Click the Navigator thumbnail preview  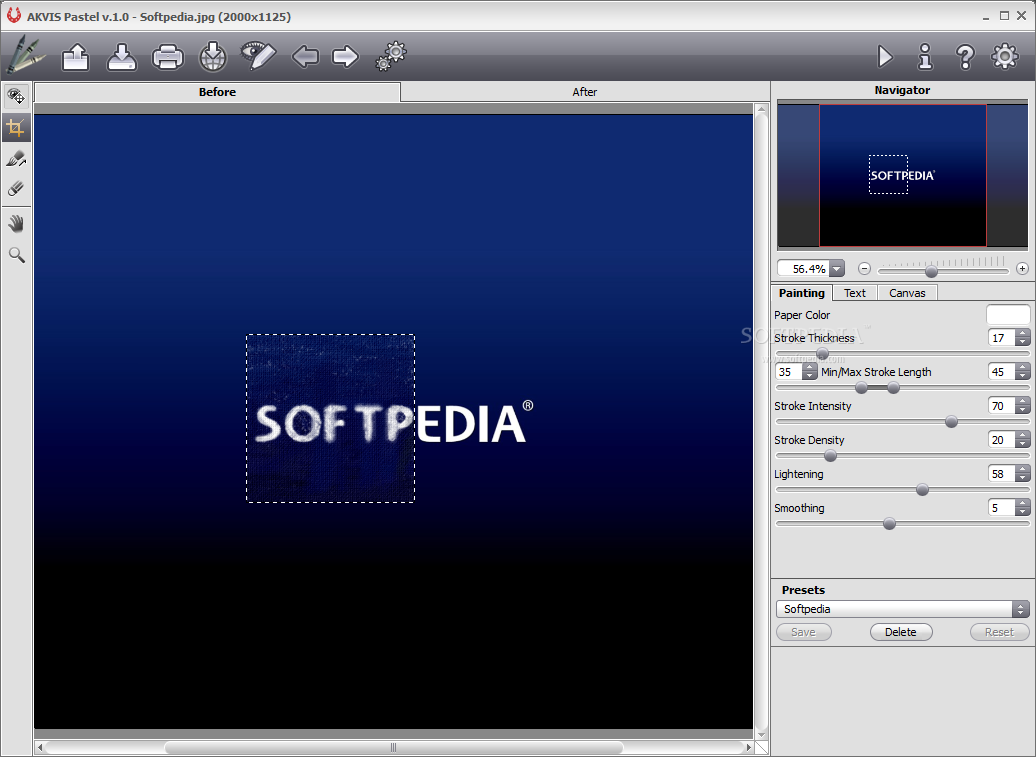click(903, 176)
